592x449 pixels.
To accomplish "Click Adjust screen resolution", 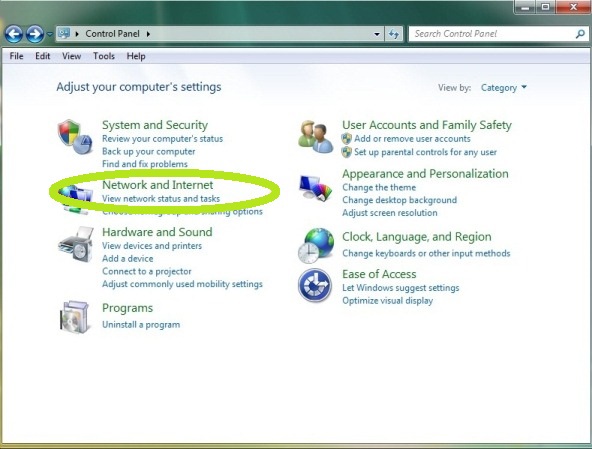I will [x=390, y=213].
